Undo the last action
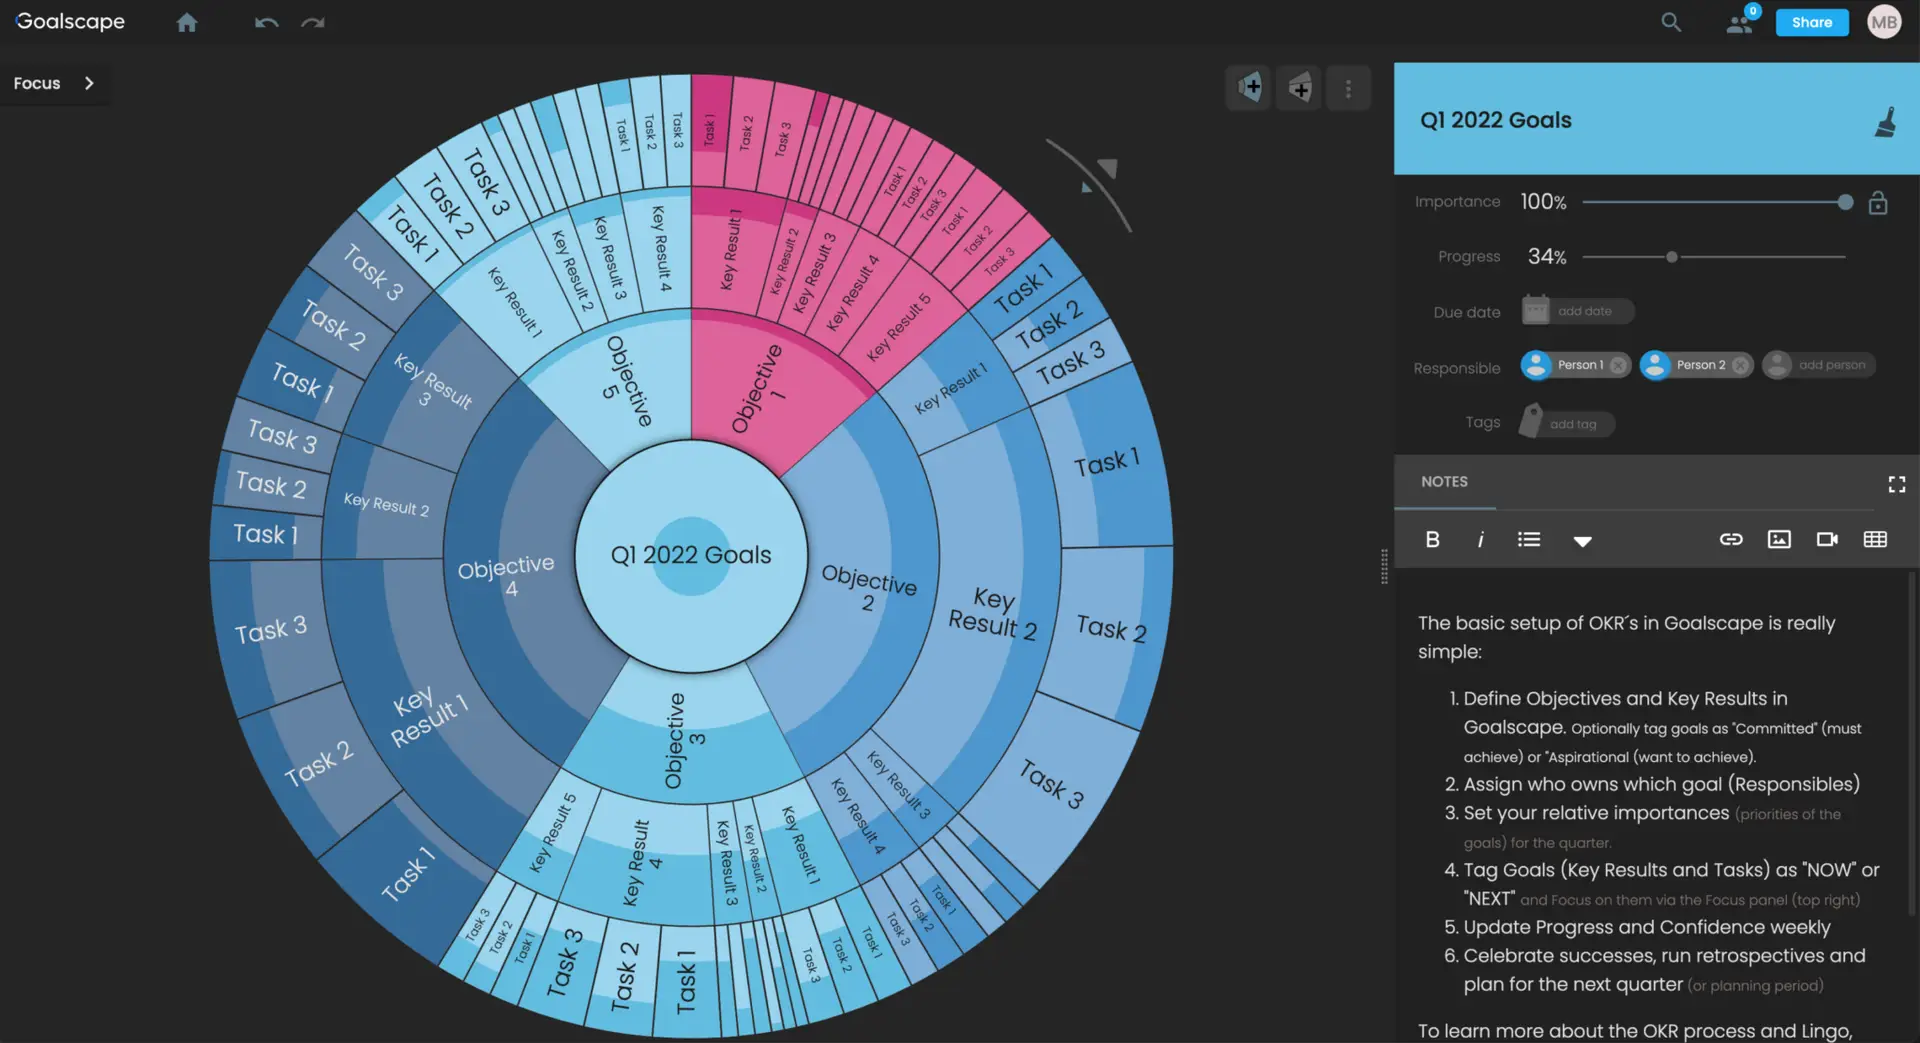Viewport: 1920px width, 1043px height. point(266,23)
